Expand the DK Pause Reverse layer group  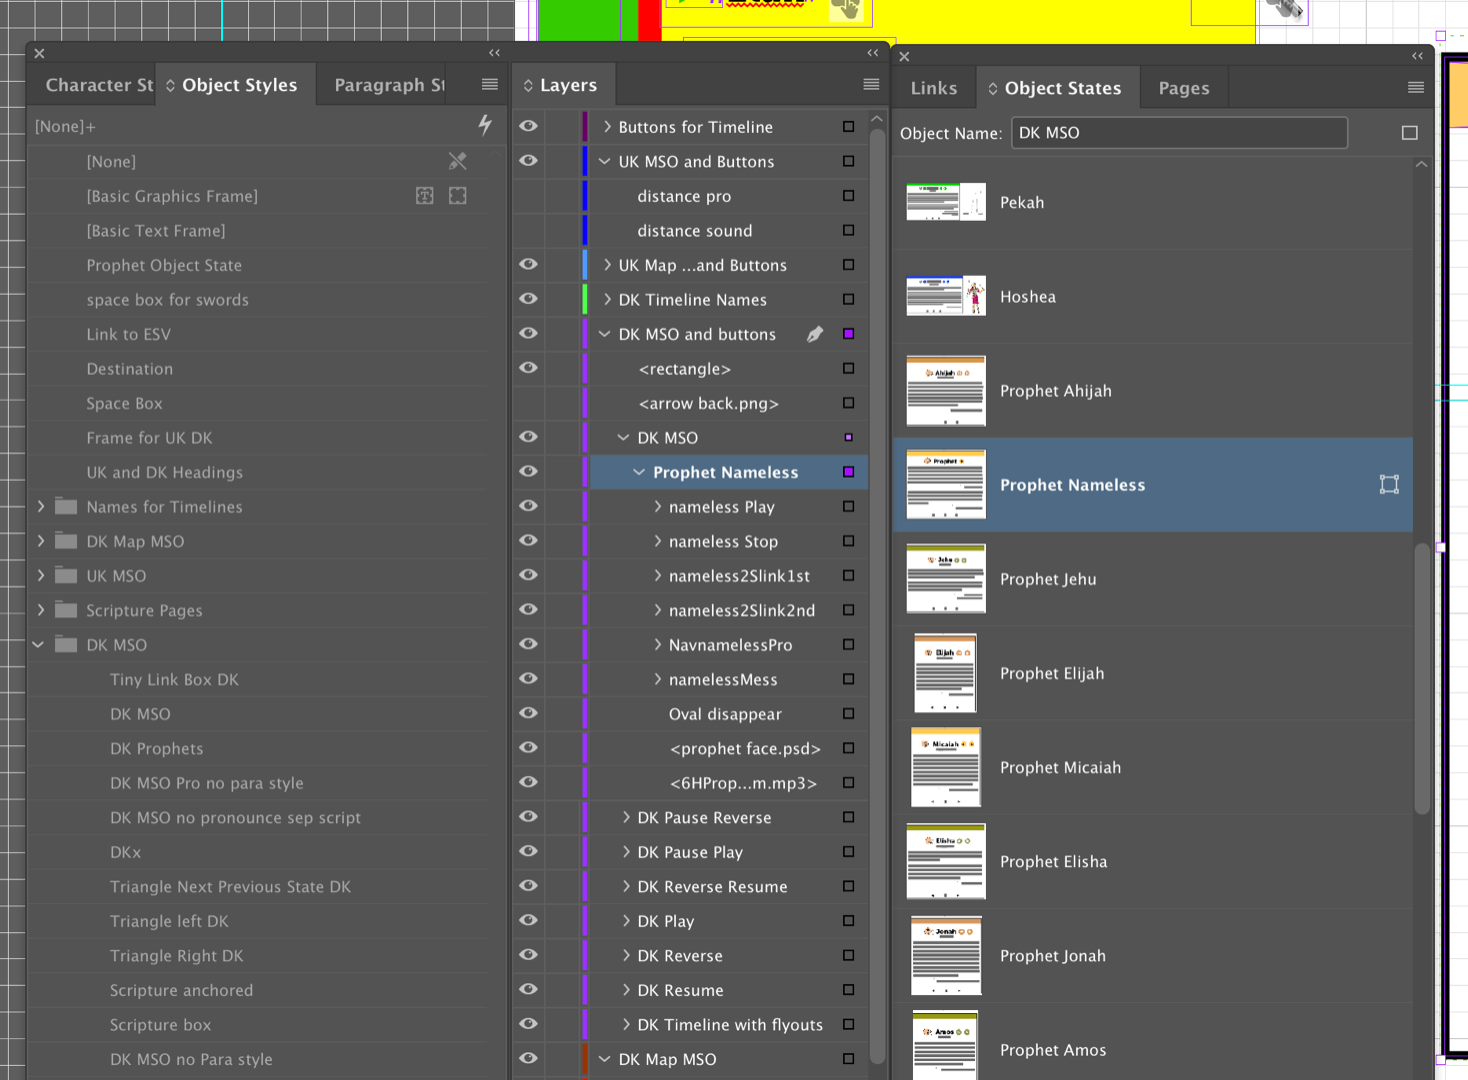[x=626, y=817]
